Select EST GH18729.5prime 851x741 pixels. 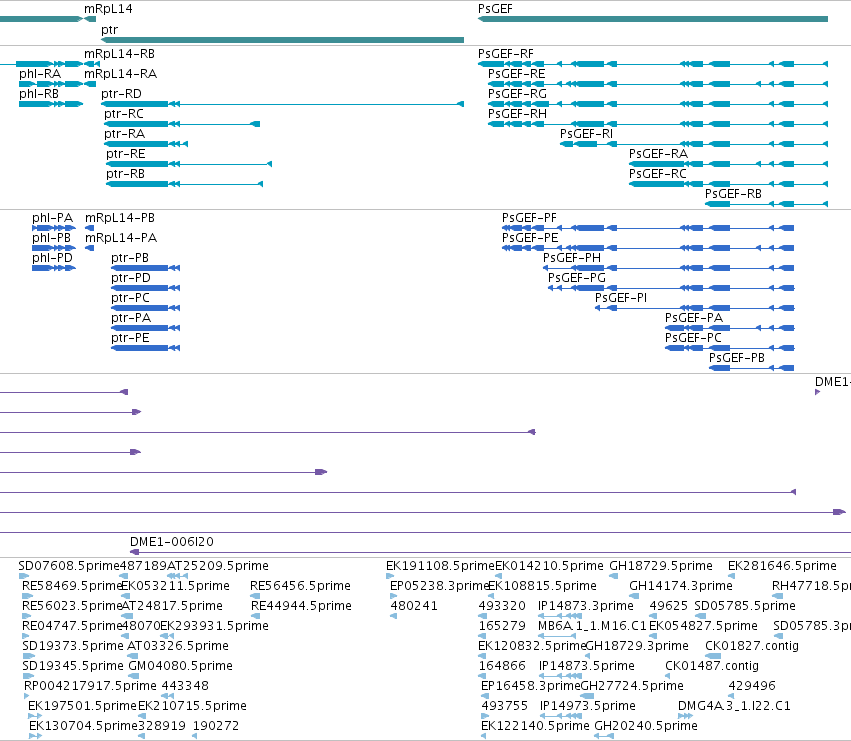click(661, 566)
